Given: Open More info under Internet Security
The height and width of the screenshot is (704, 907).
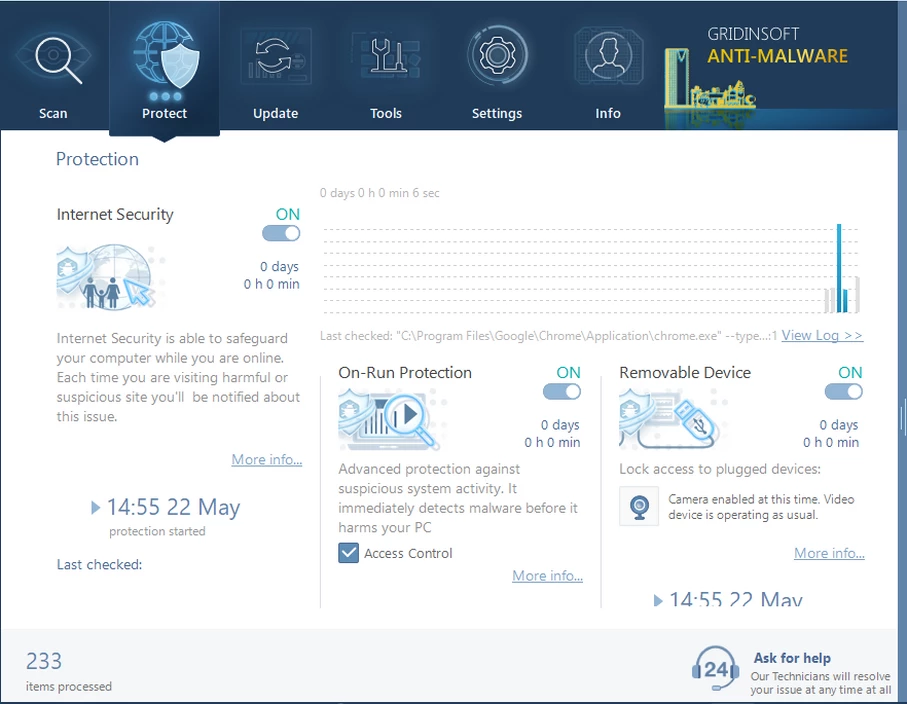Looking at the screenshot, I should tap(266, 460).
